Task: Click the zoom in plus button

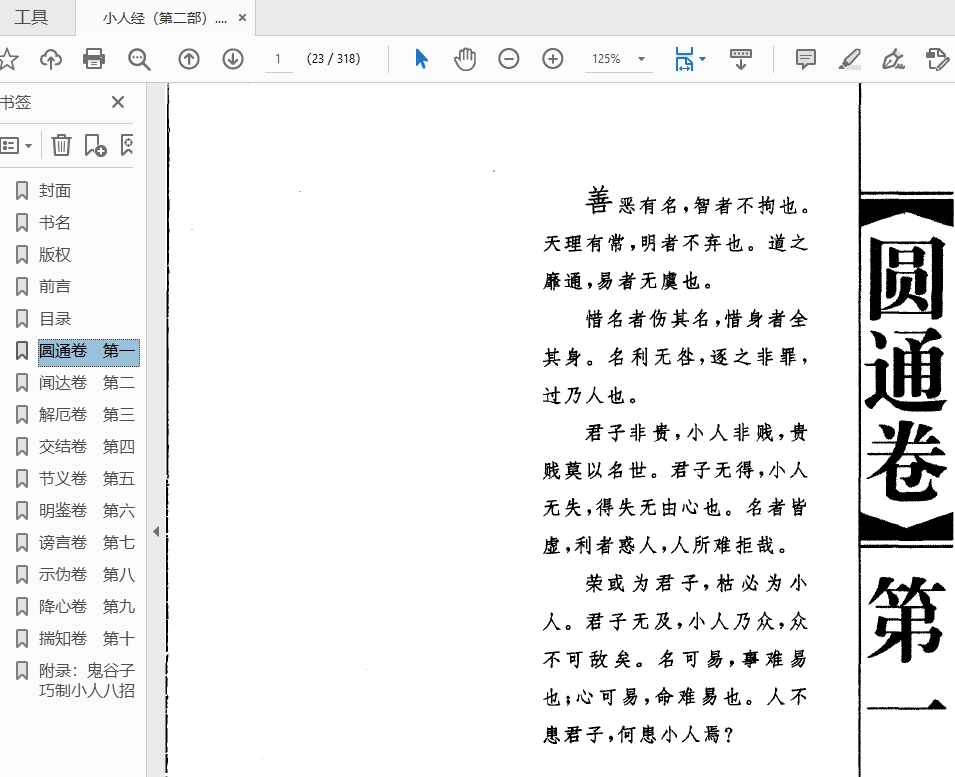Action: coord(553,59)
